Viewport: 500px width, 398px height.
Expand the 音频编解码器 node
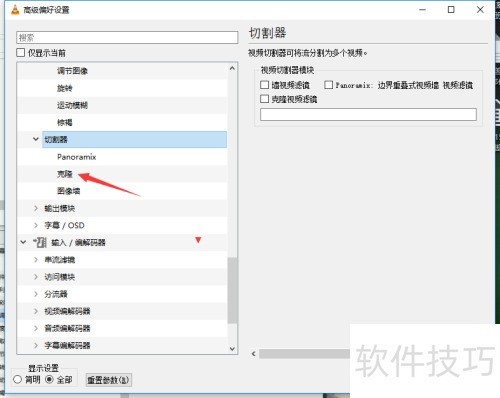point(36,328)
